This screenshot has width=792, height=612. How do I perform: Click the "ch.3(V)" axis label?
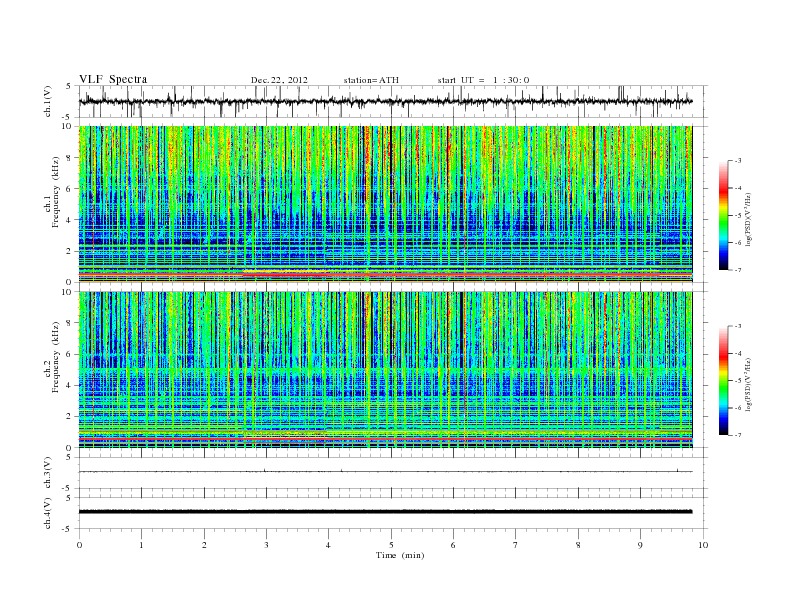tap(48, 473)
